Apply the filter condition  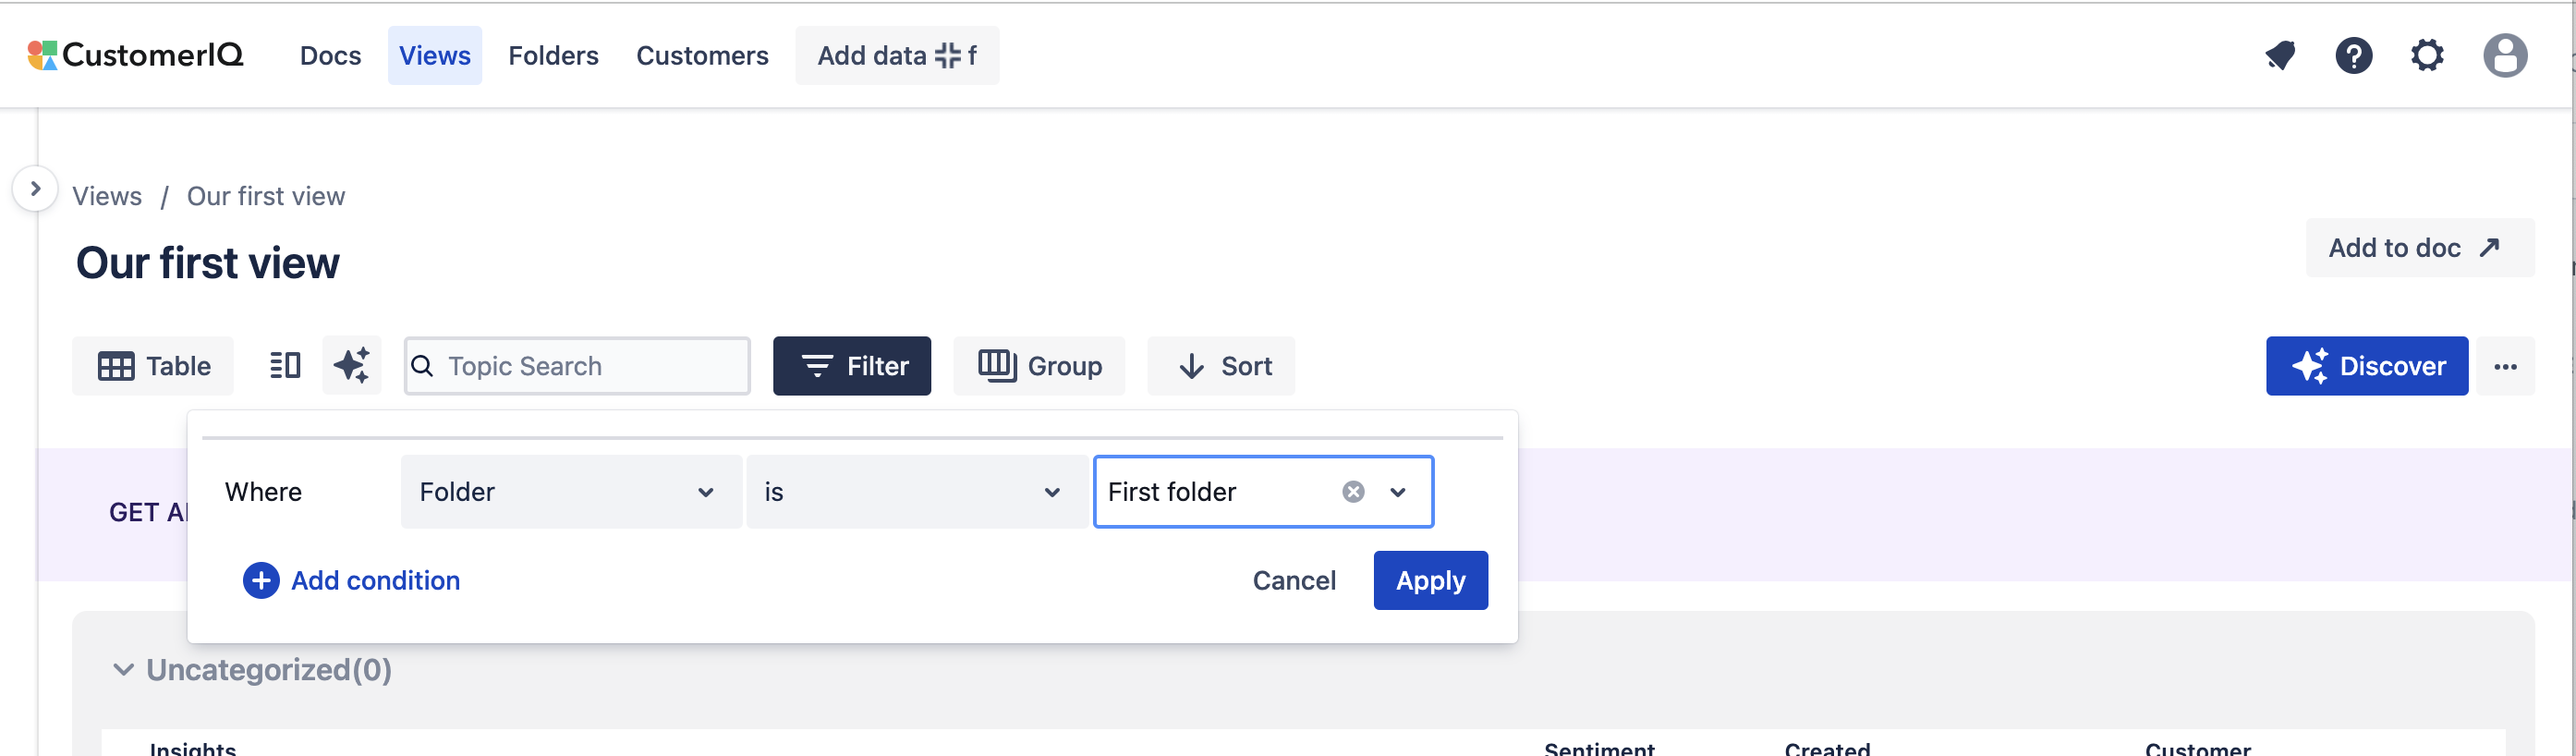pos(1430,580)
